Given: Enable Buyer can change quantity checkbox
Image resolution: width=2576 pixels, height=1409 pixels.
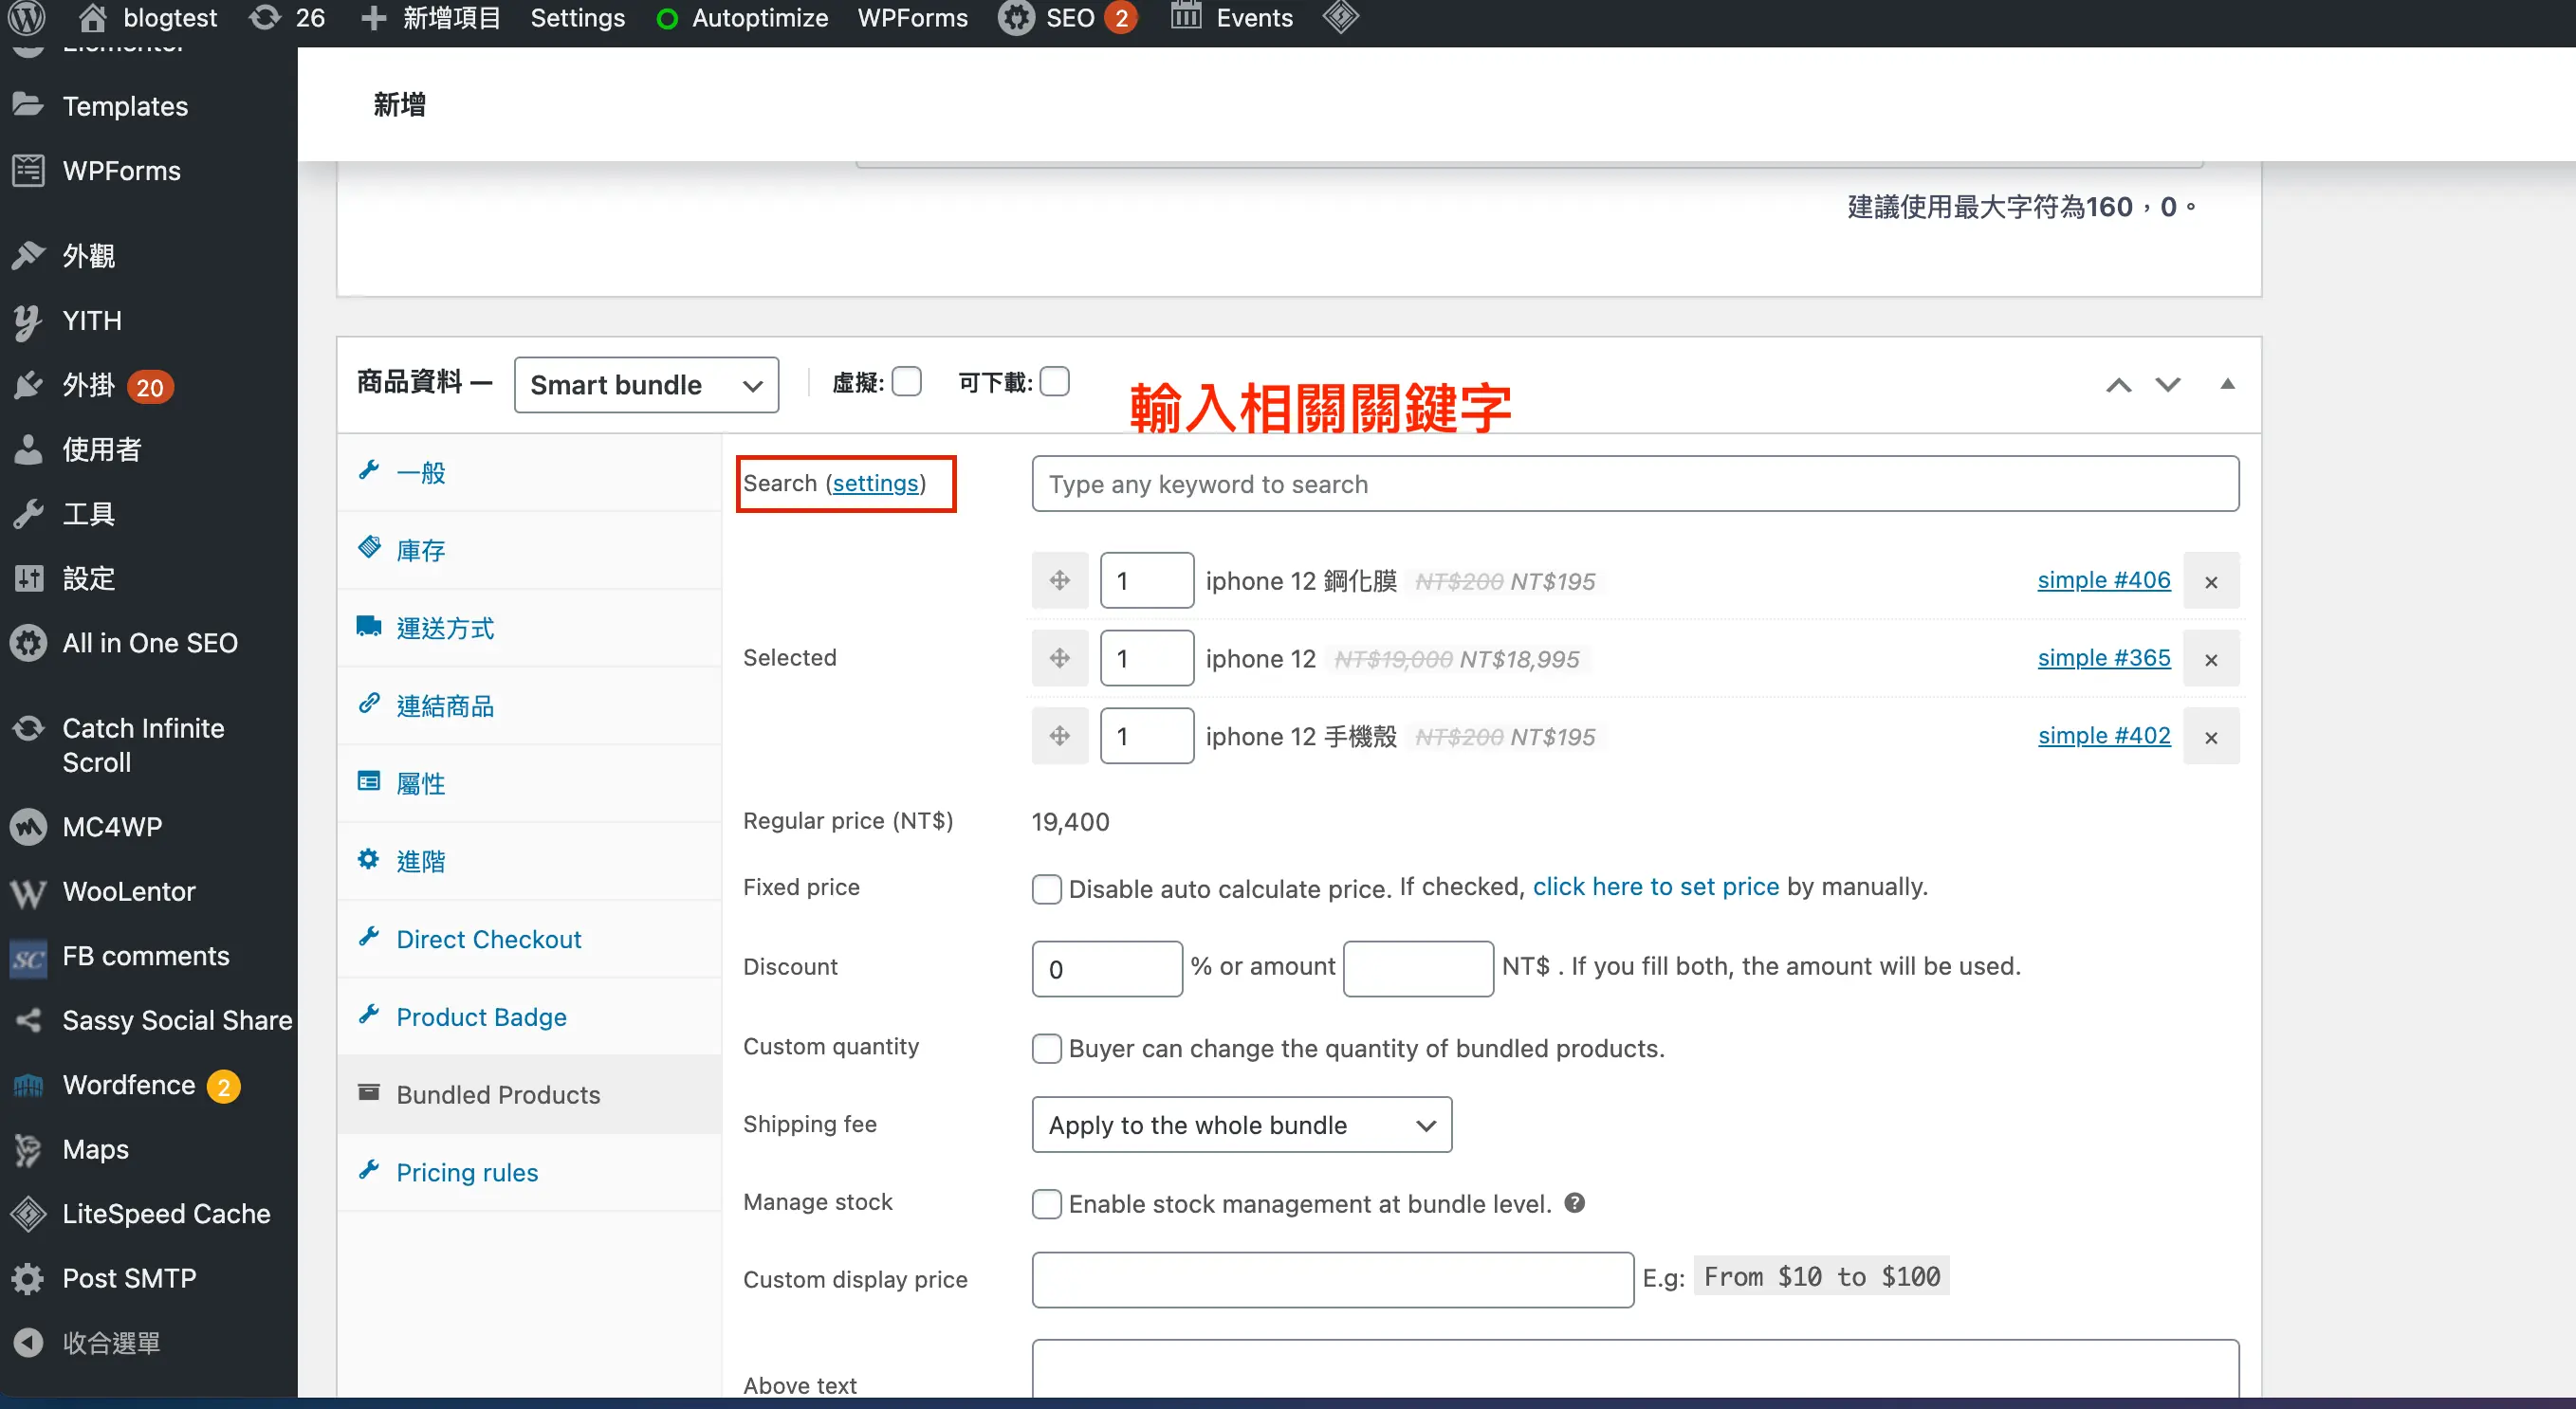Looking at the screenshot, I should click(x=1047, y=1049).
